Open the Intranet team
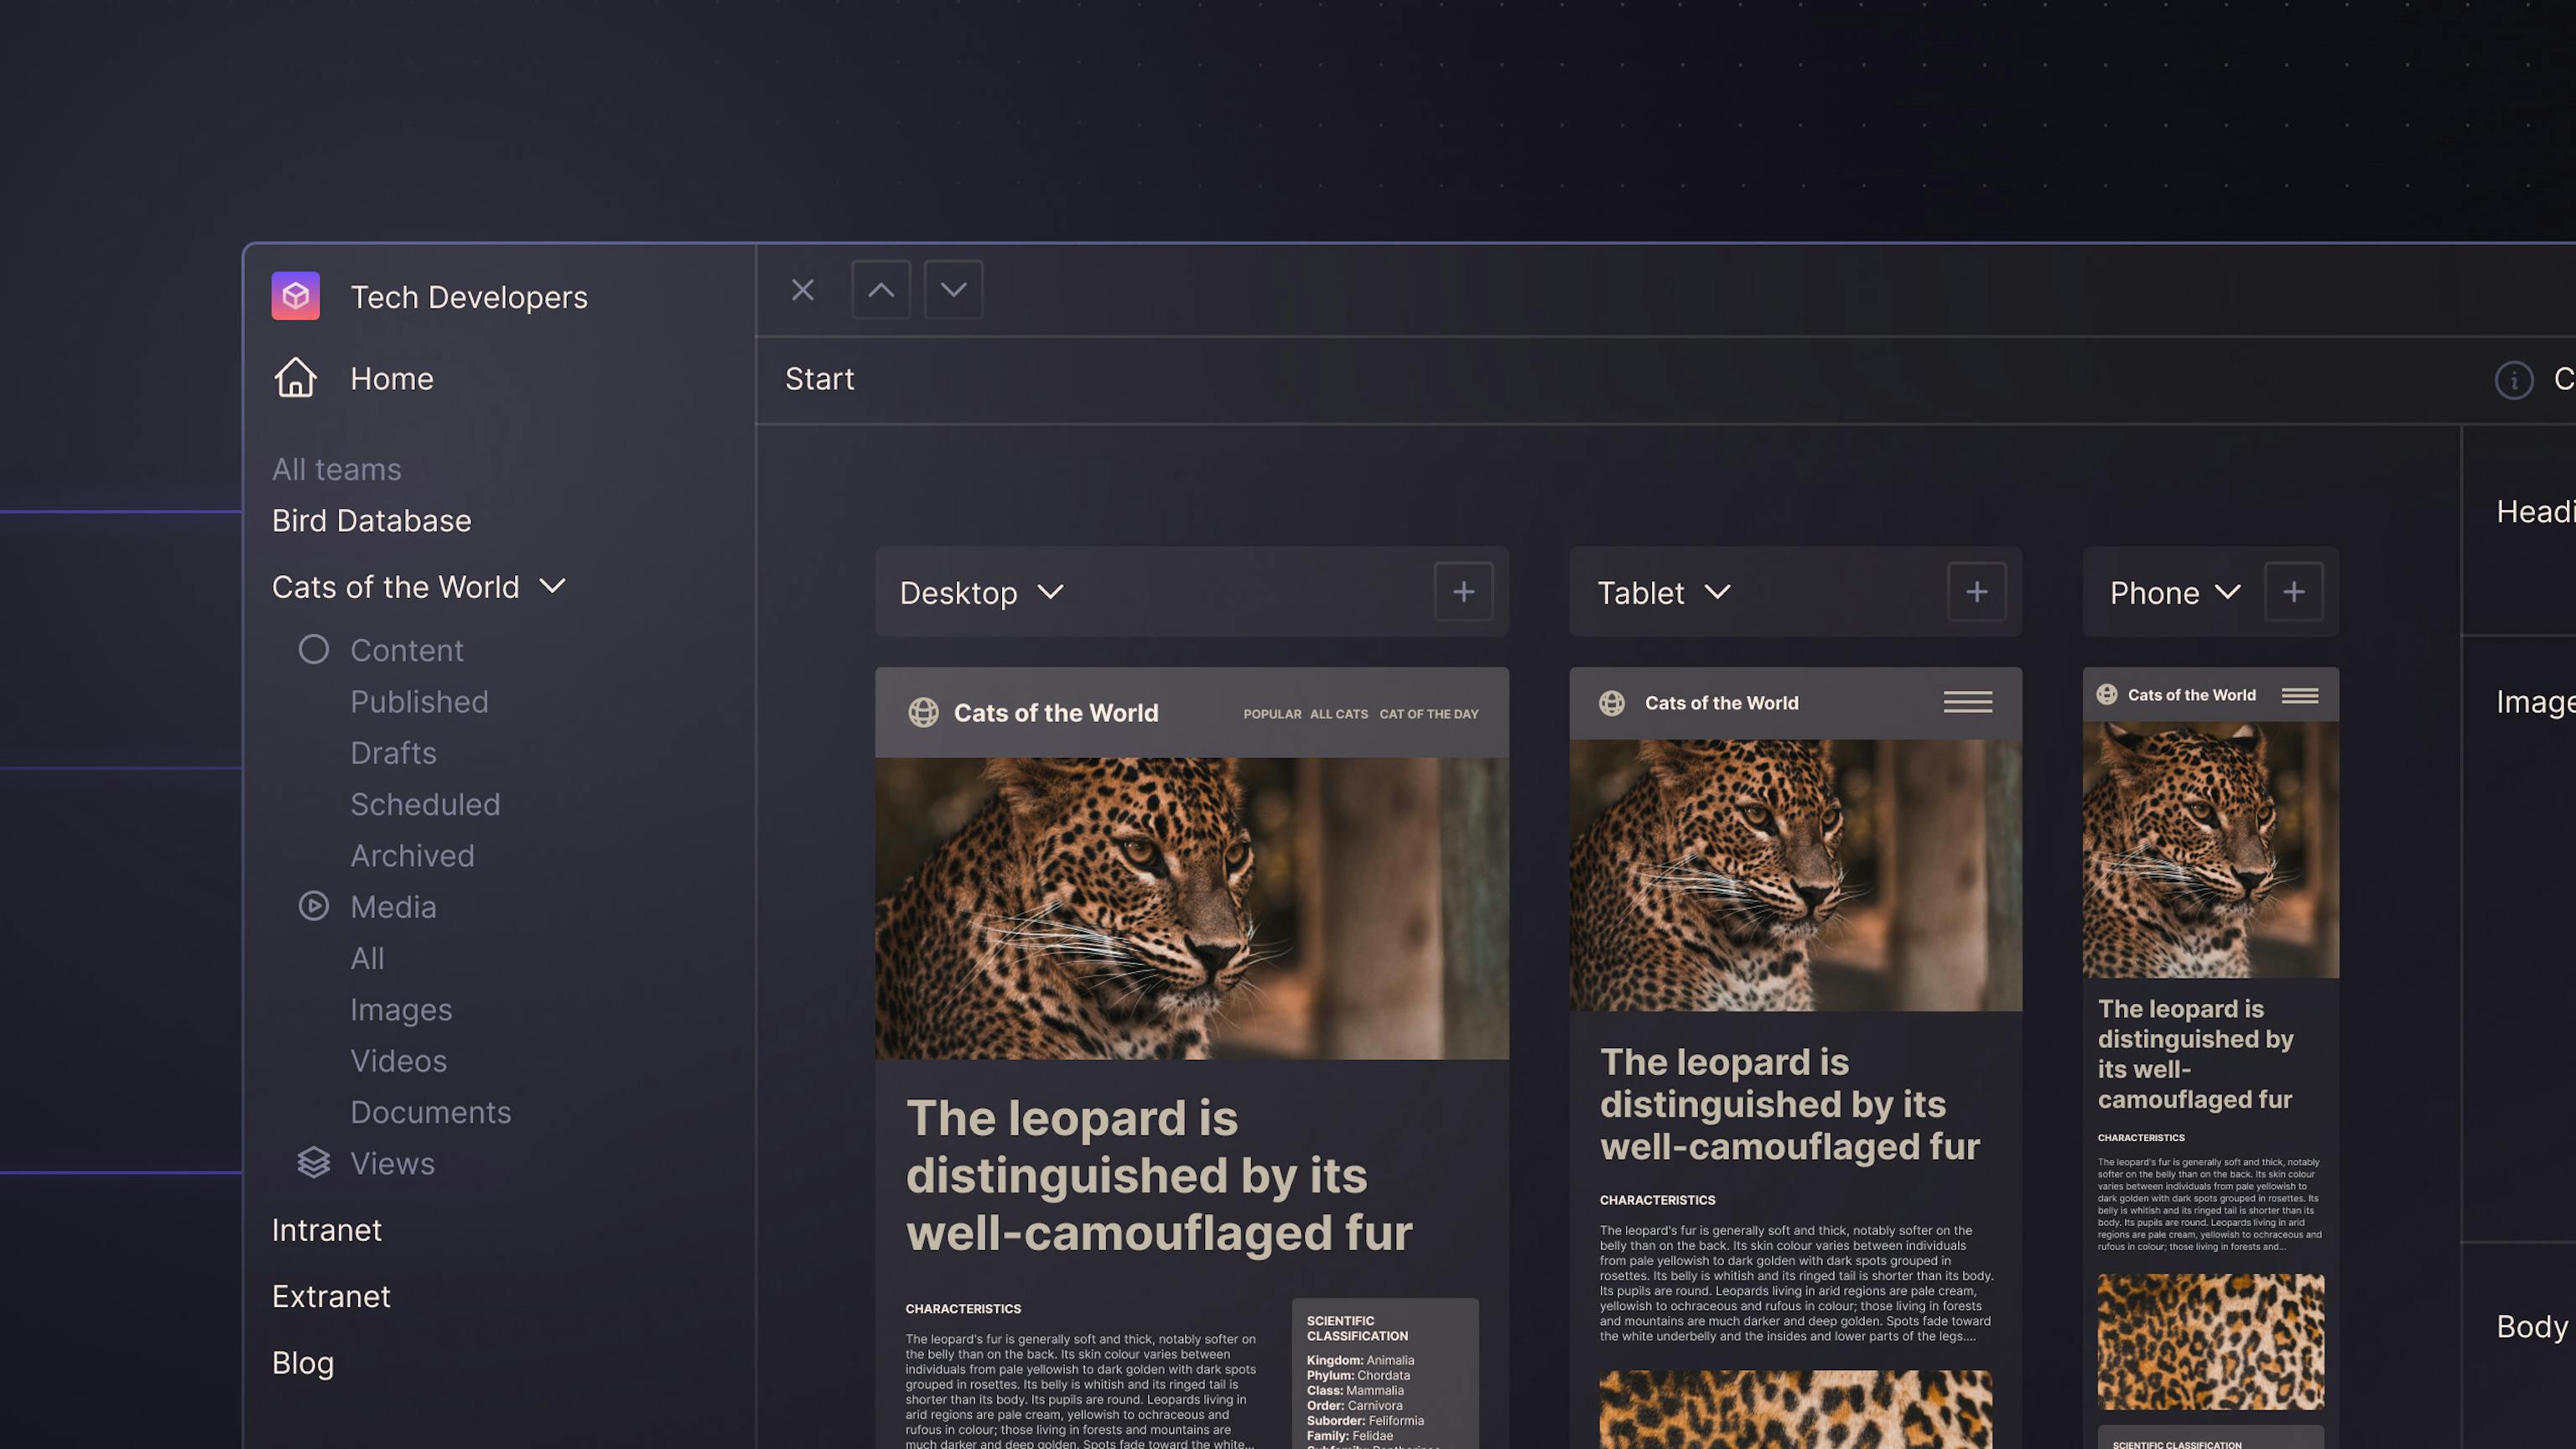 [326, 1229]
